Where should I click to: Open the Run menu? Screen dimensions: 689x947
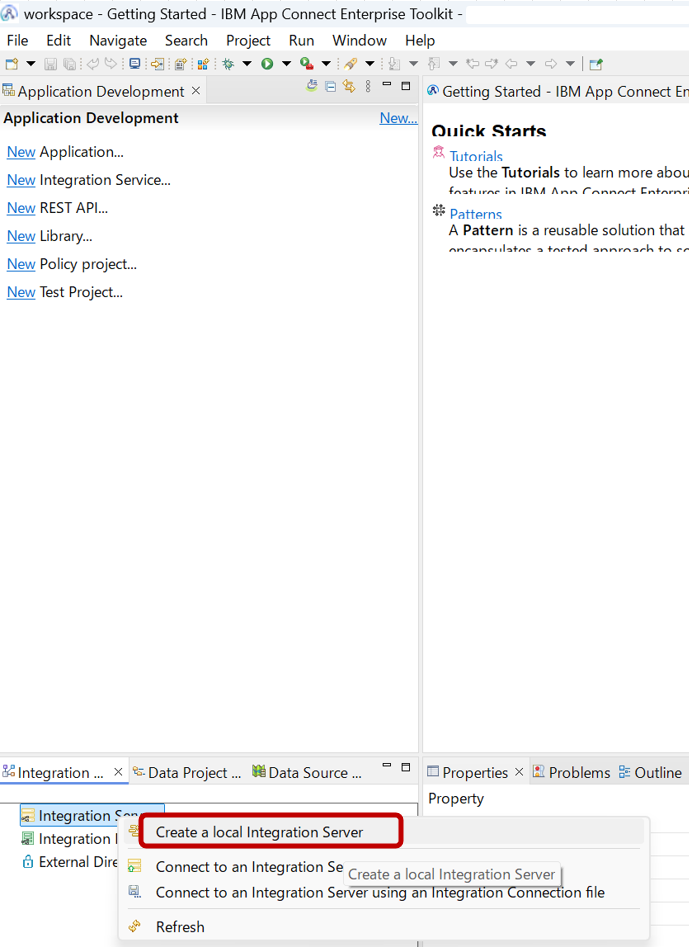301,40
